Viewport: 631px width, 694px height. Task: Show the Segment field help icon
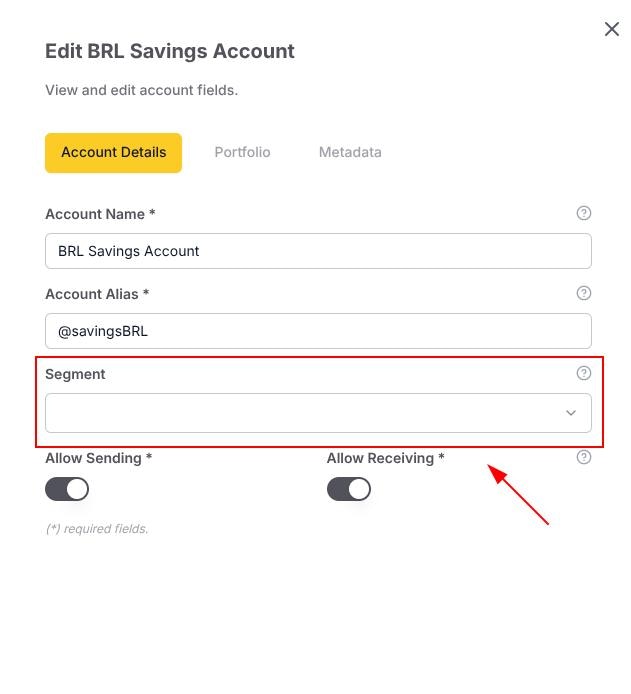point(584,373)
